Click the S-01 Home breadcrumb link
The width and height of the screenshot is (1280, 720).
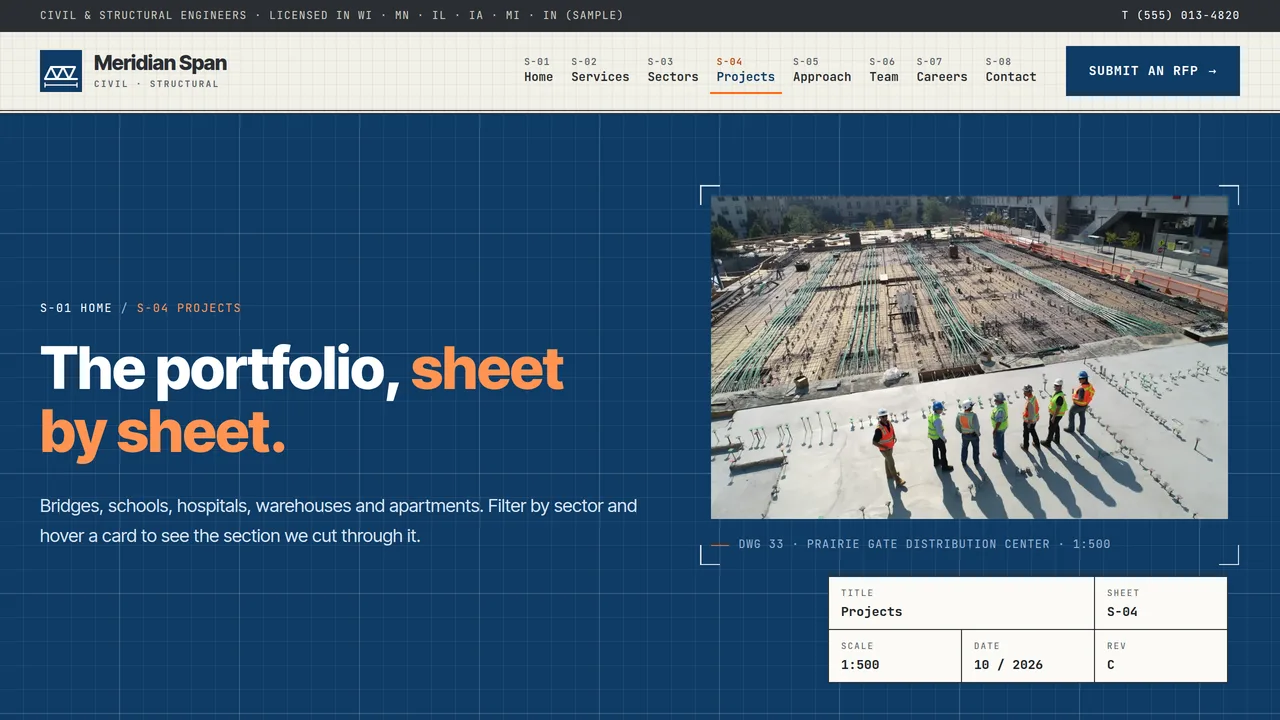(76, 308)
